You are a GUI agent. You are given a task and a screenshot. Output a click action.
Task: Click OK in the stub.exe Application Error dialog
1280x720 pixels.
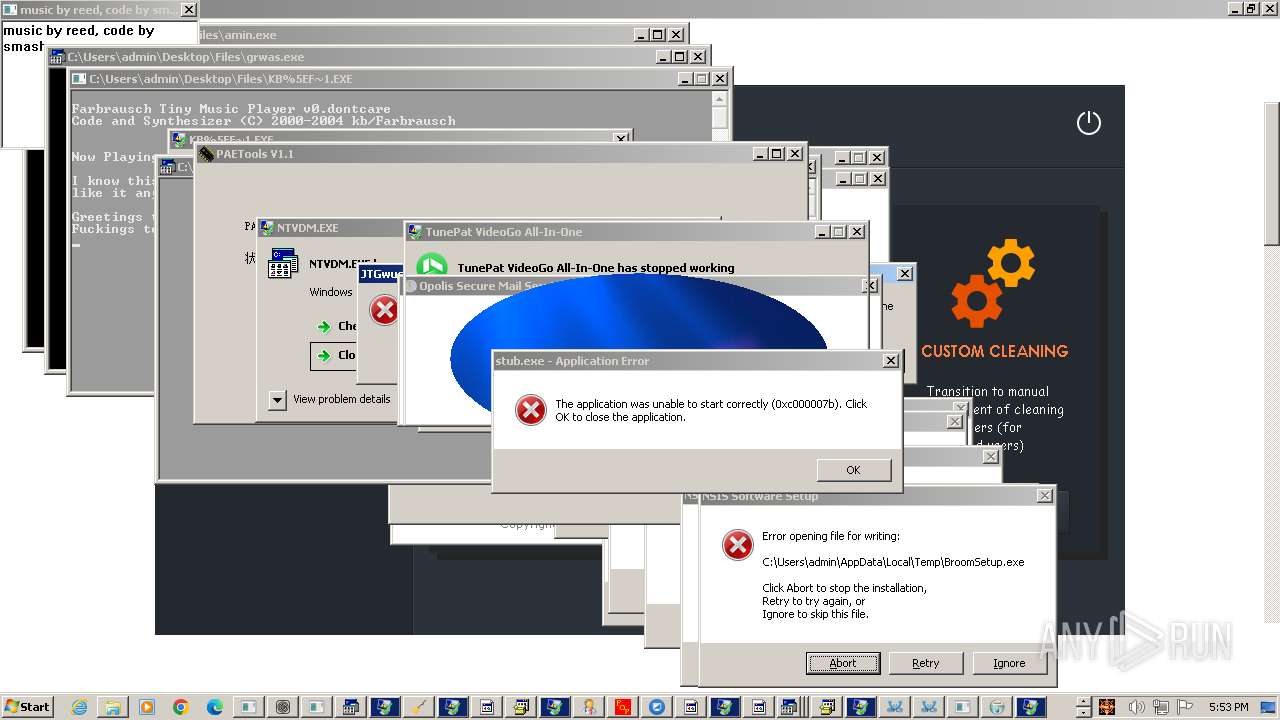(853, 470)
